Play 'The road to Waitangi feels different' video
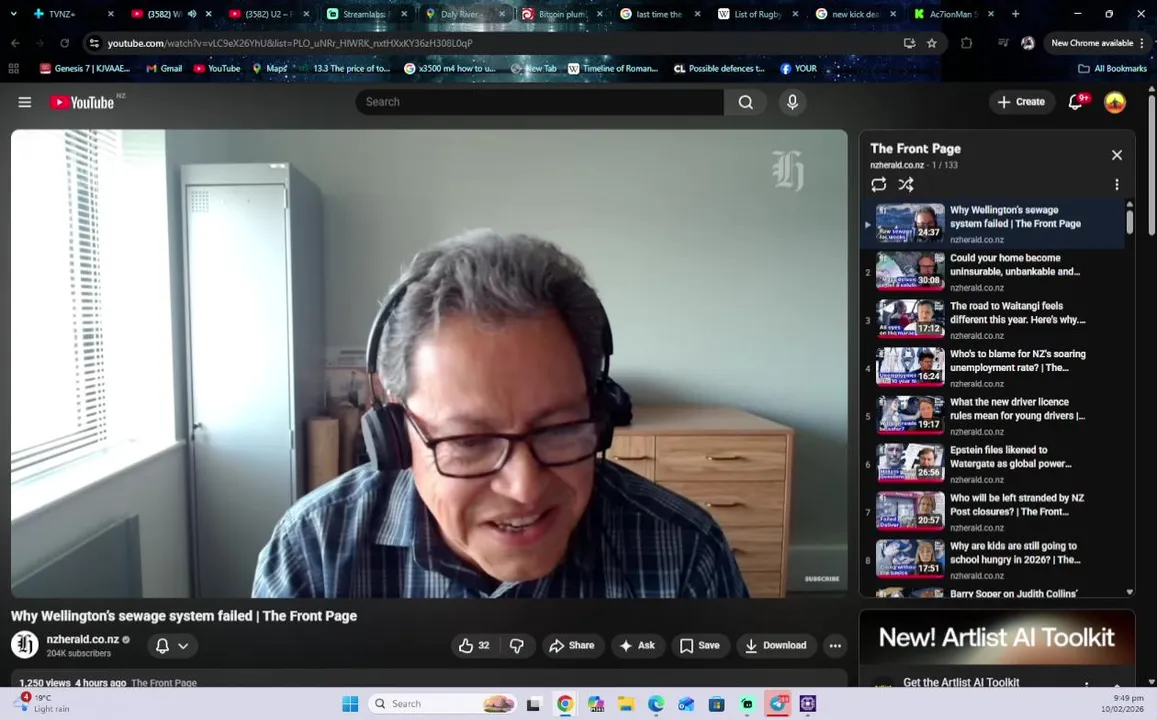The width and height of the screenshot is (1157, 720). click(x=992, y=319)
